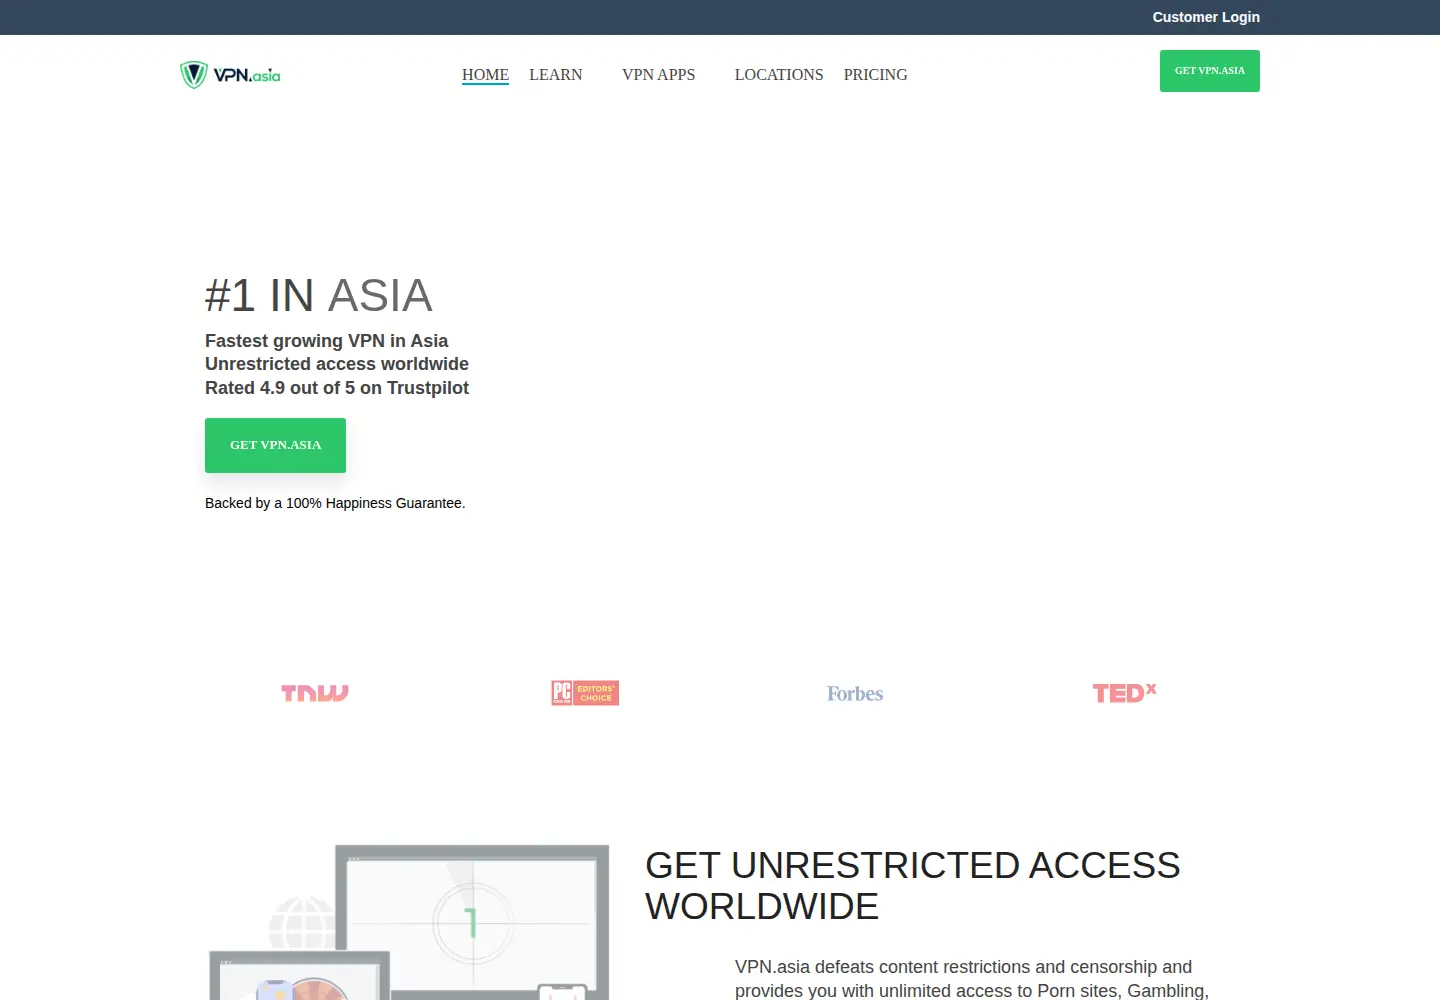The width and height of the screenshot is (1440, 1000).
Task: Click 'Fastest growing VPN in Asia' text
Action: pyautogui.click(x=326, y=341)
